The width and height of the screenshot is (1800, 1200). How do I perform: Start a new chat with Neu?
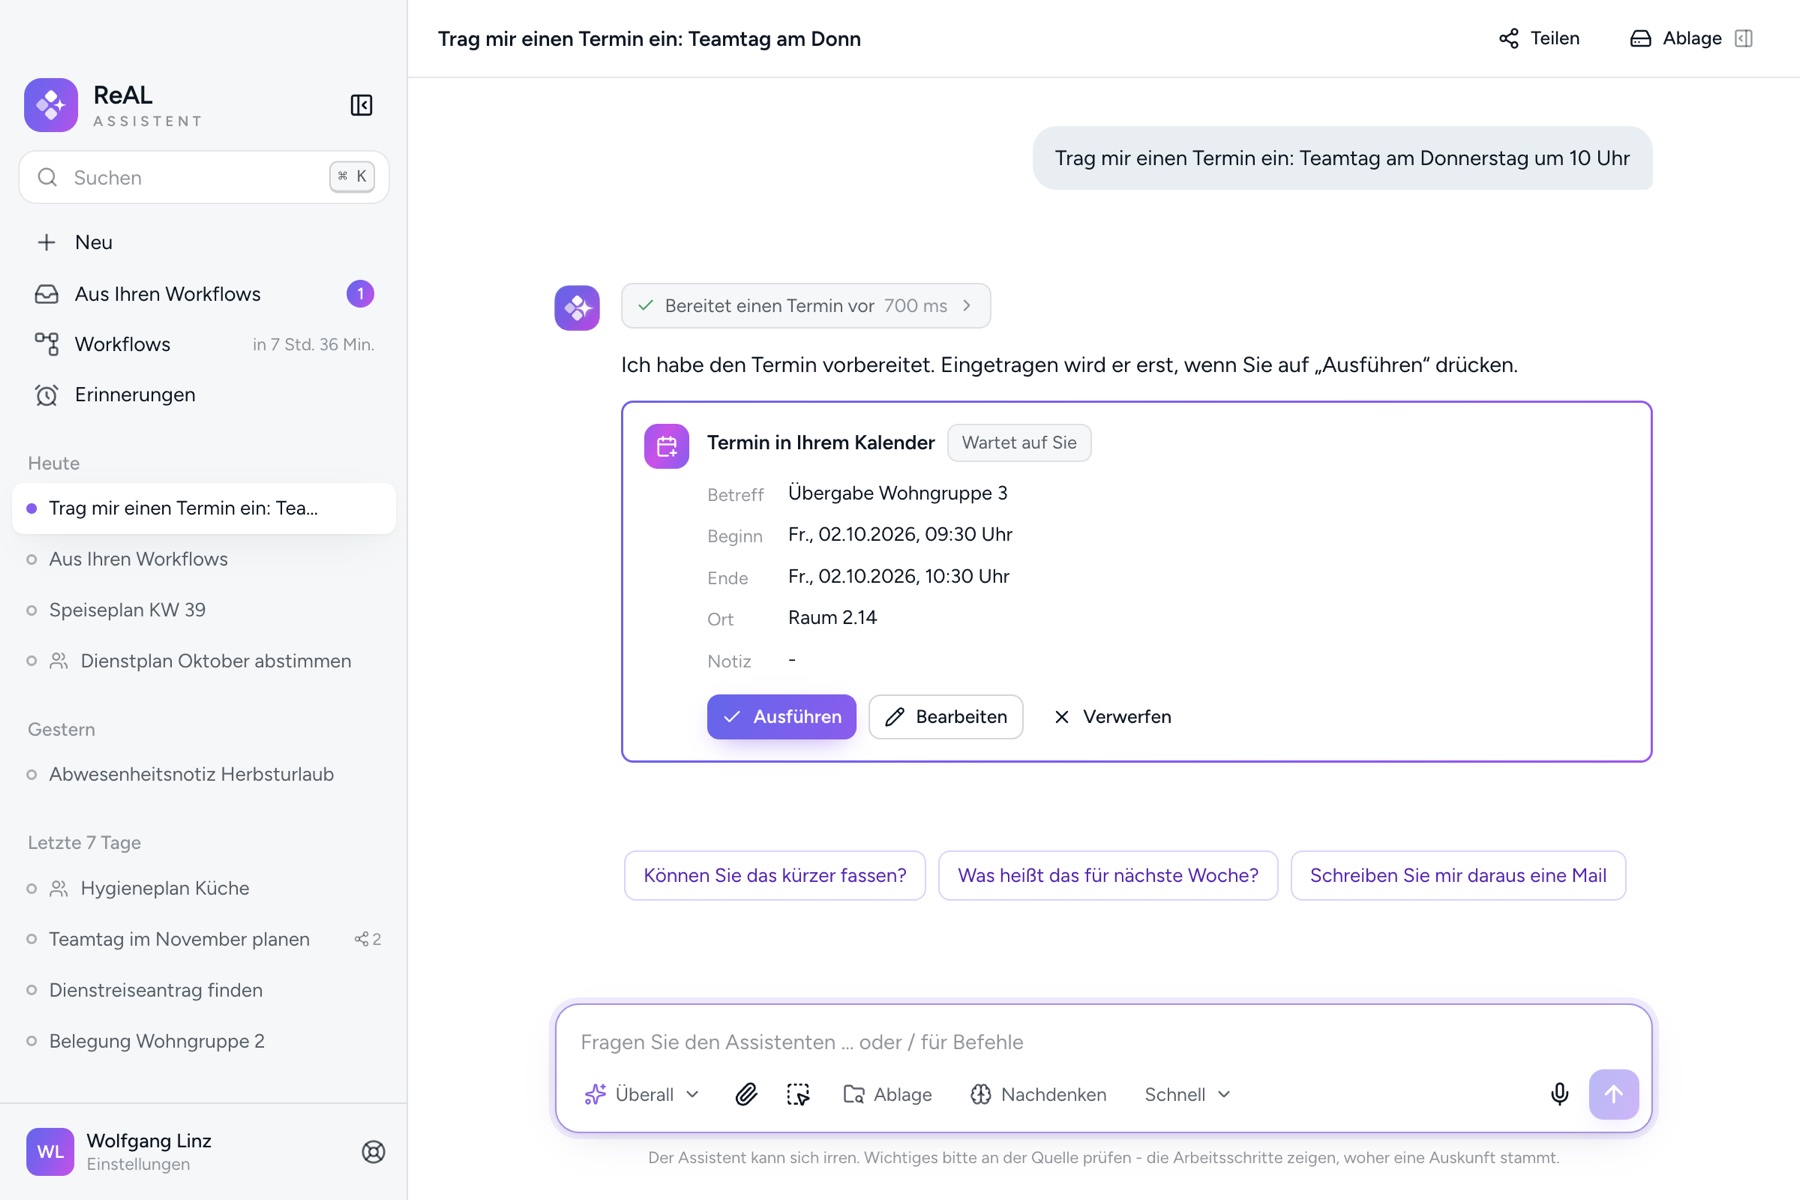pyautogui.click(x=204, y=242)
